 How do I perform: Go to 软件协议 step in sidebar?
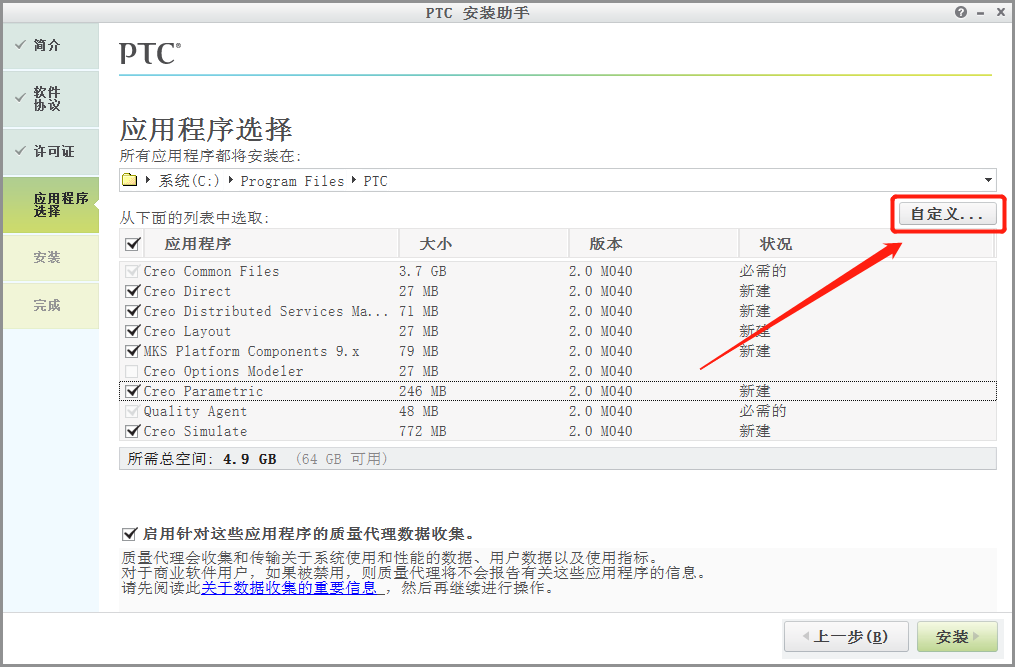pos(51,98)
